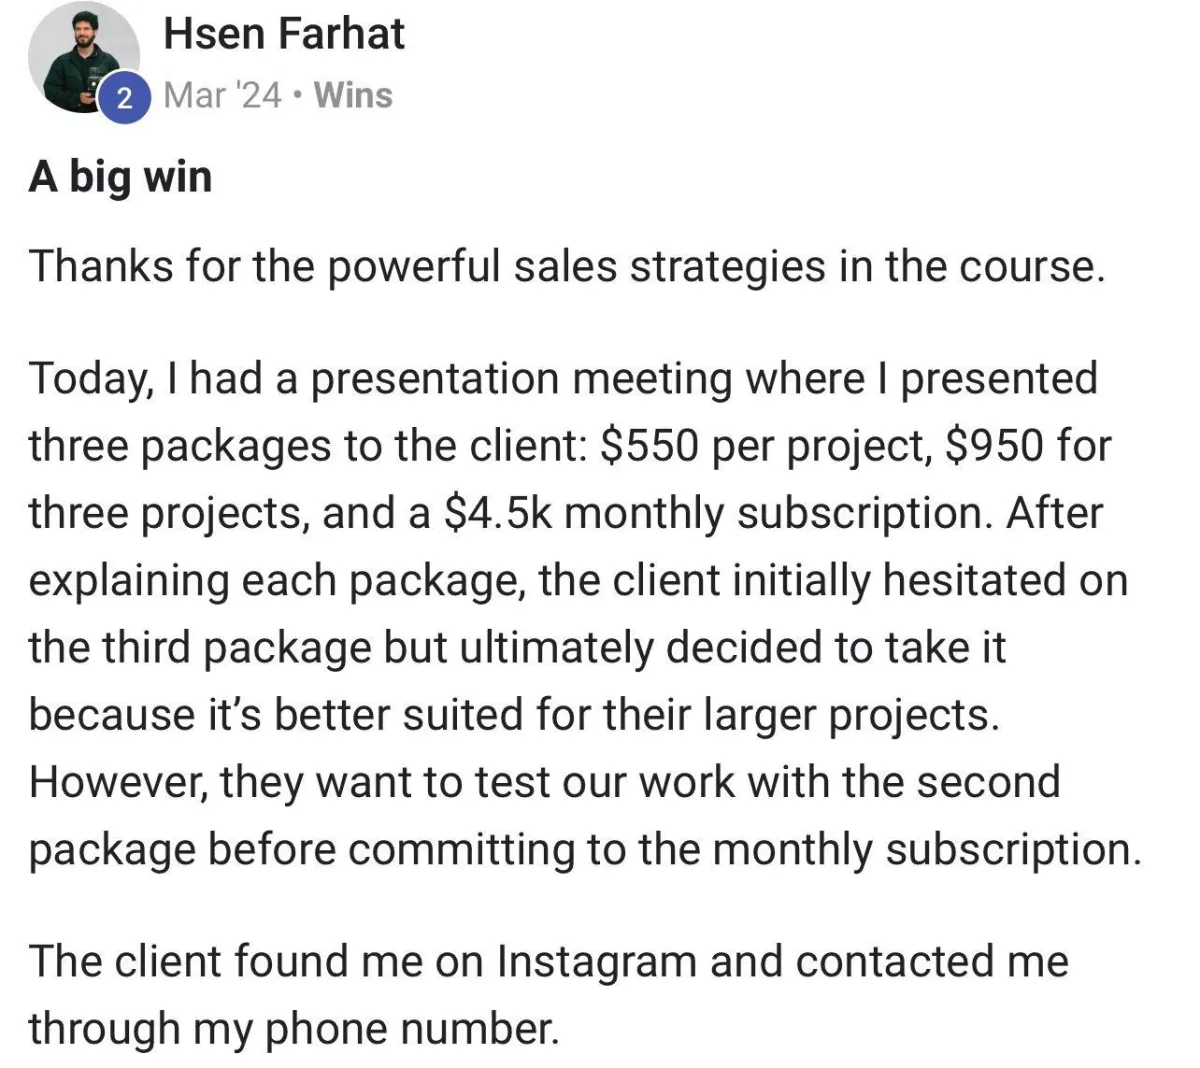Open Hsen Farhat's profile avatar photo
The height and width of the screenshot is (1068, 1200).
coord(84,58)
